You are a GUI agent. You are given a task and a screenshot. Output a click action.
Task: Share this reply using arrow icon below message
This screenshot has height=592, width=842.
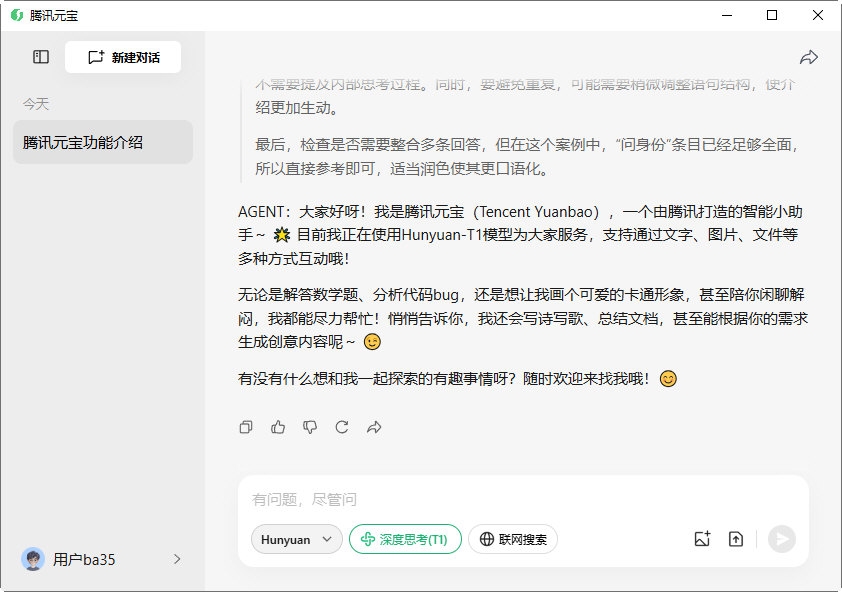click(x=374, y=427)
